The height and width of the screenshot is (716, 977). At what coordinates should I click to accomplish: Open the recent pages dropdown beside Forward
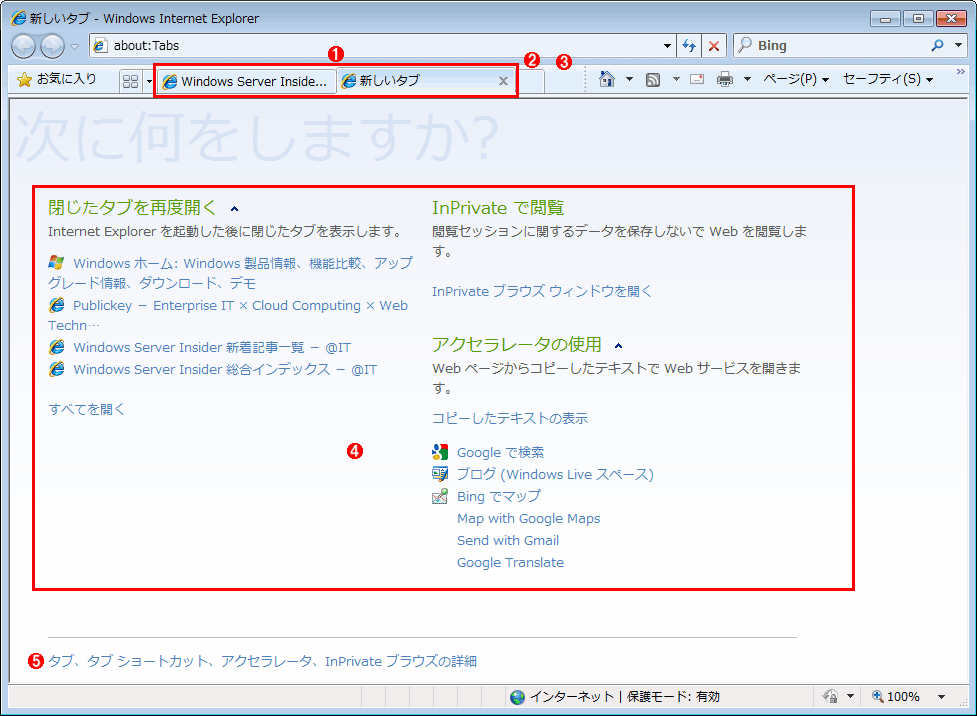75,46
